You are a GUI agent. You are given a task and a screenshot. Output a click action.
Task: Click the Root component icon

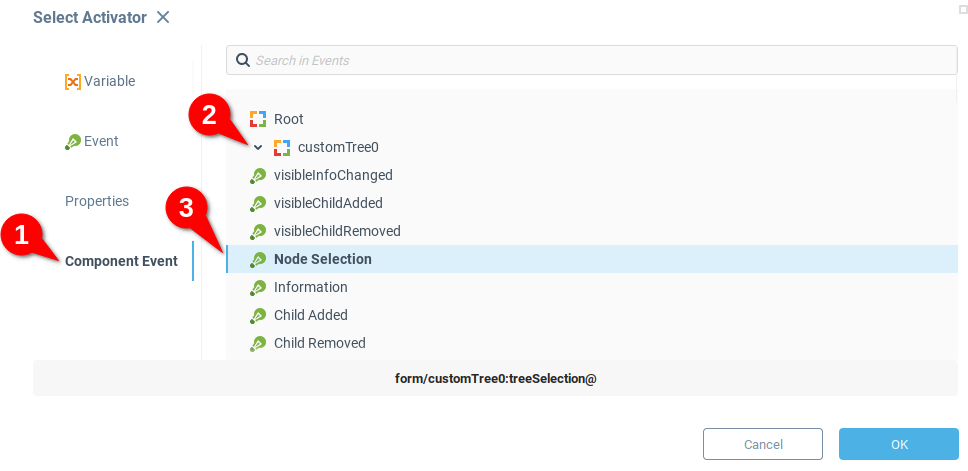[258, 119]
